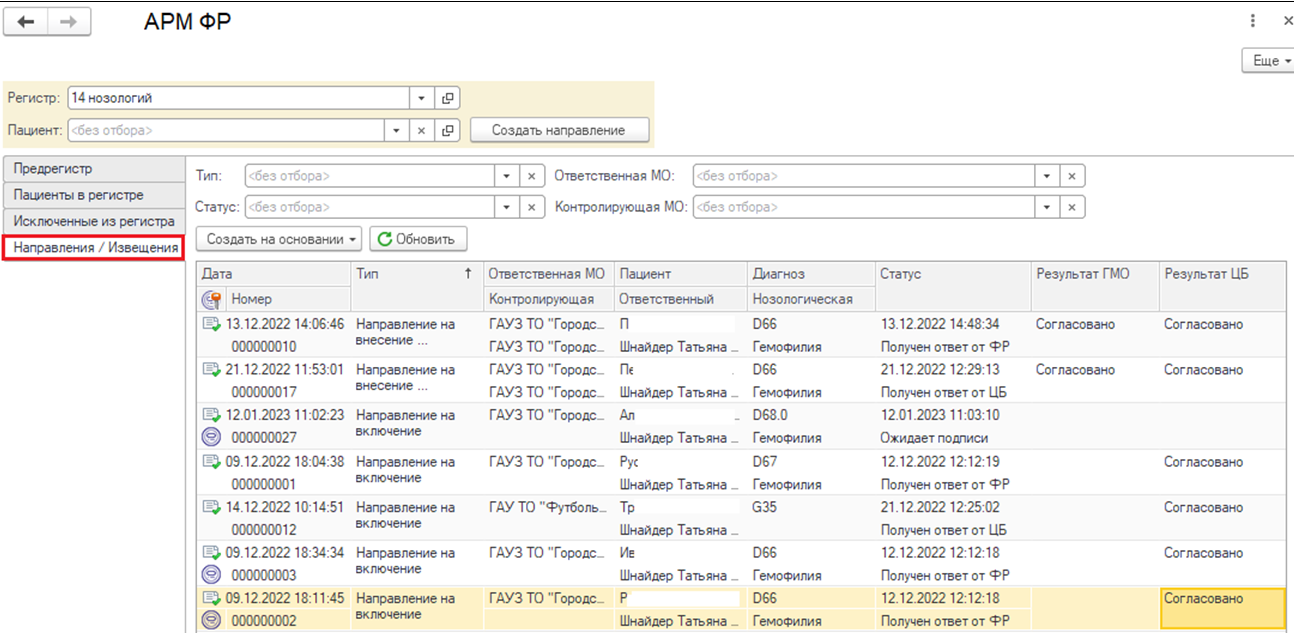
Task: Open the three-dot options menu
Action: (x=1252, y=21)
